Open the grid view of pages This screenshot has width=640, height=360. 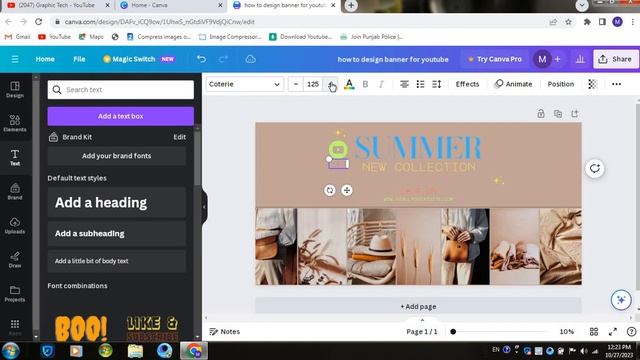pos(594,332)
